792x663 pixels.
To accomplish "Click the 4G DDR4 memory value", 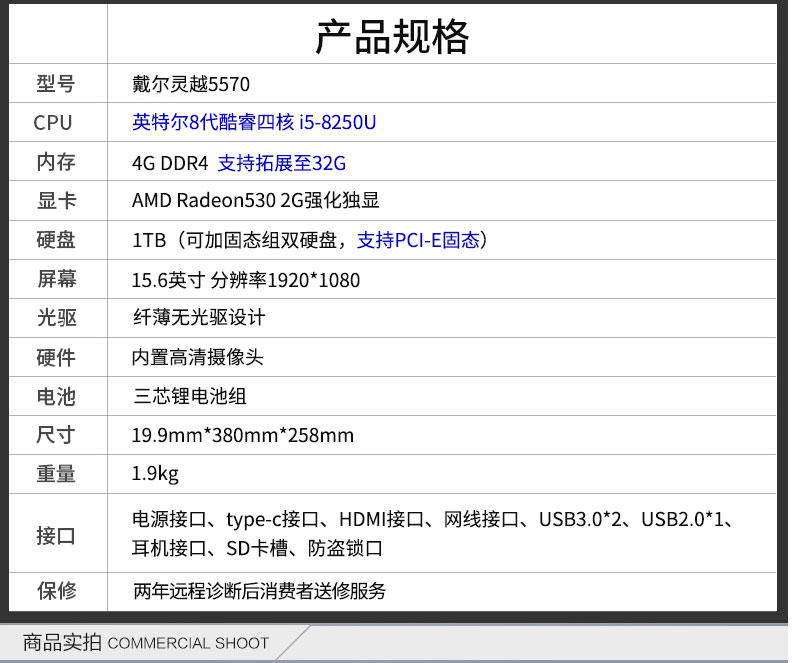I will 170,163.
